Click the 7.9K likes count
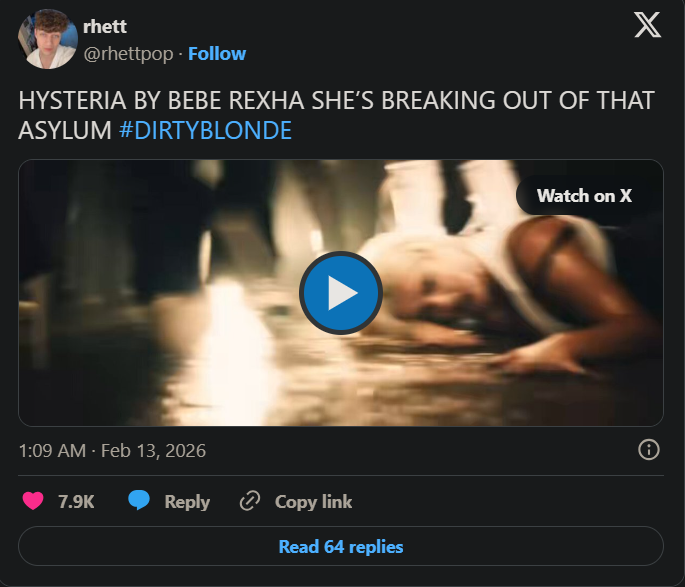The image size is (685, 587). (x=76, y=502)
